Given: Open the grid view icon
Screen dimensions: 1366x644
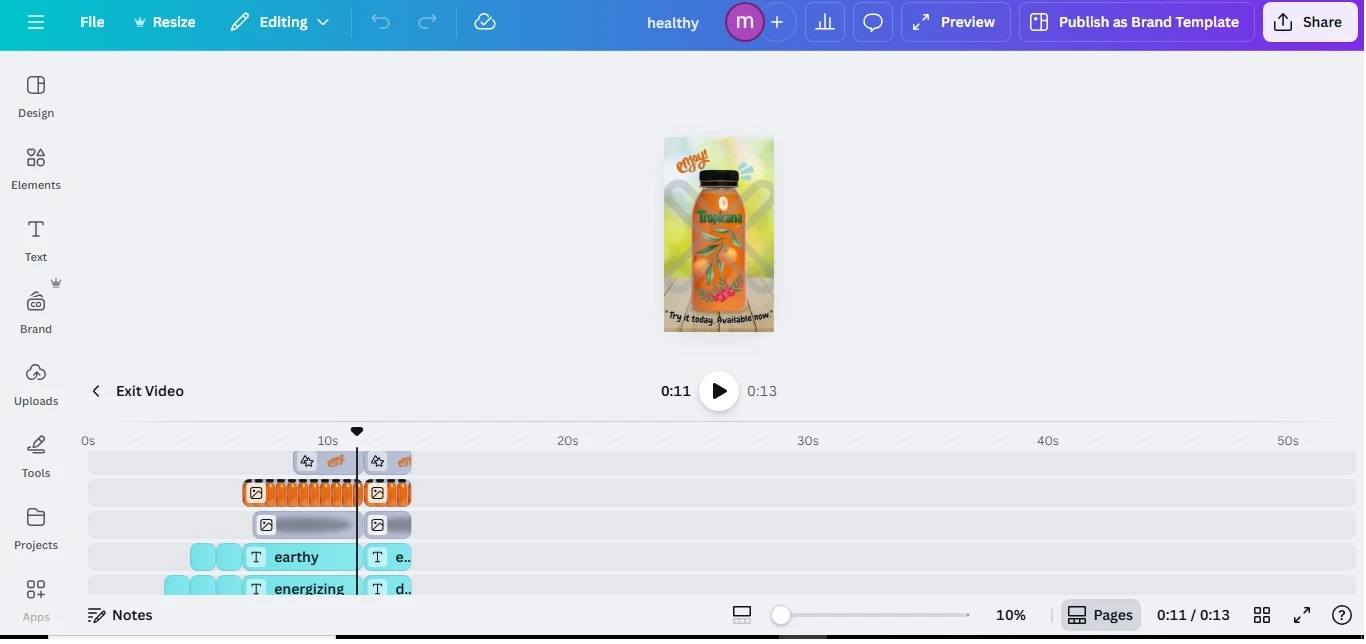Looking at the screenshot, I should (x=1262, y=615).
